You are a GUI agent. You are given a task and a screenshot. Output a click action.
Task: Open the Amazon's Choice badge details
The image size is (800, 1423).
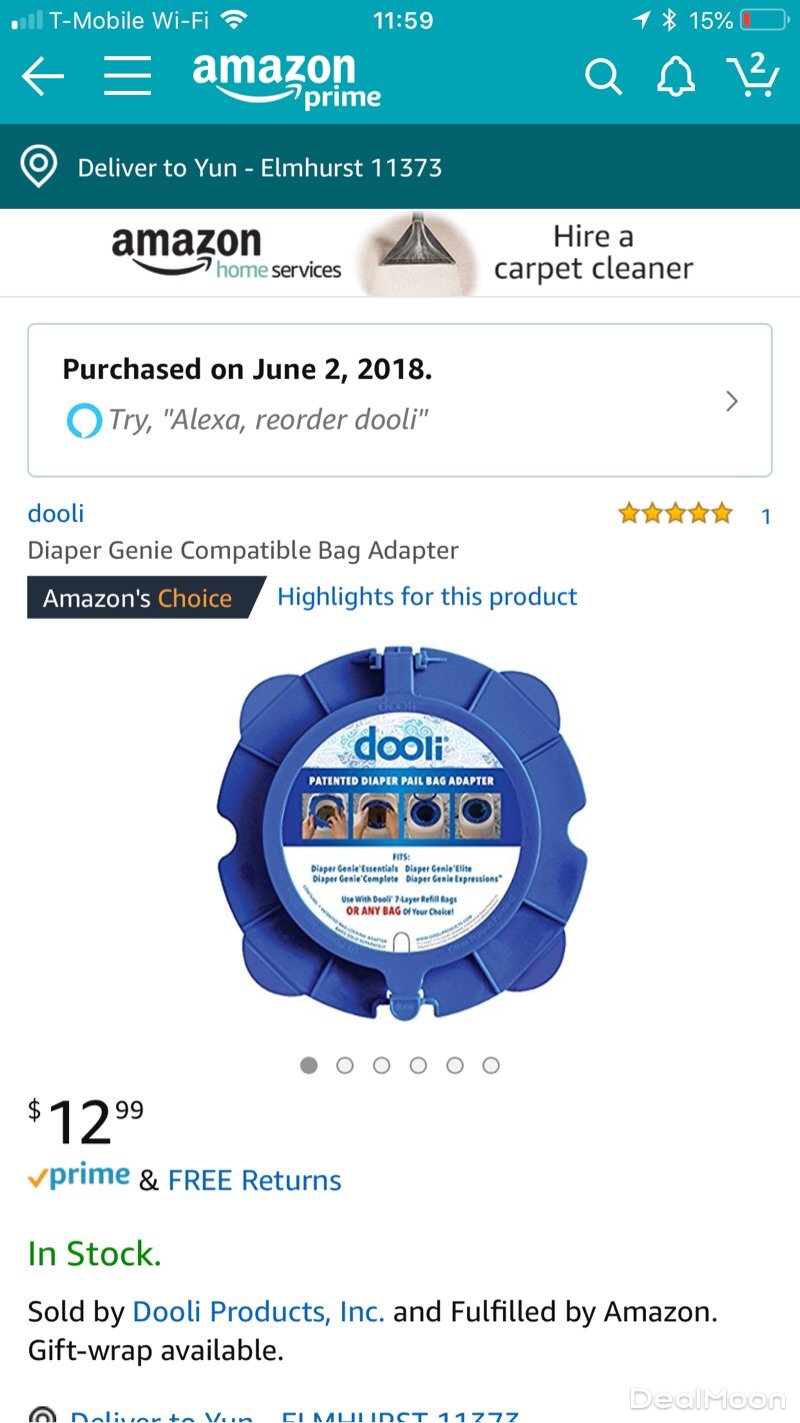[146, 598]
